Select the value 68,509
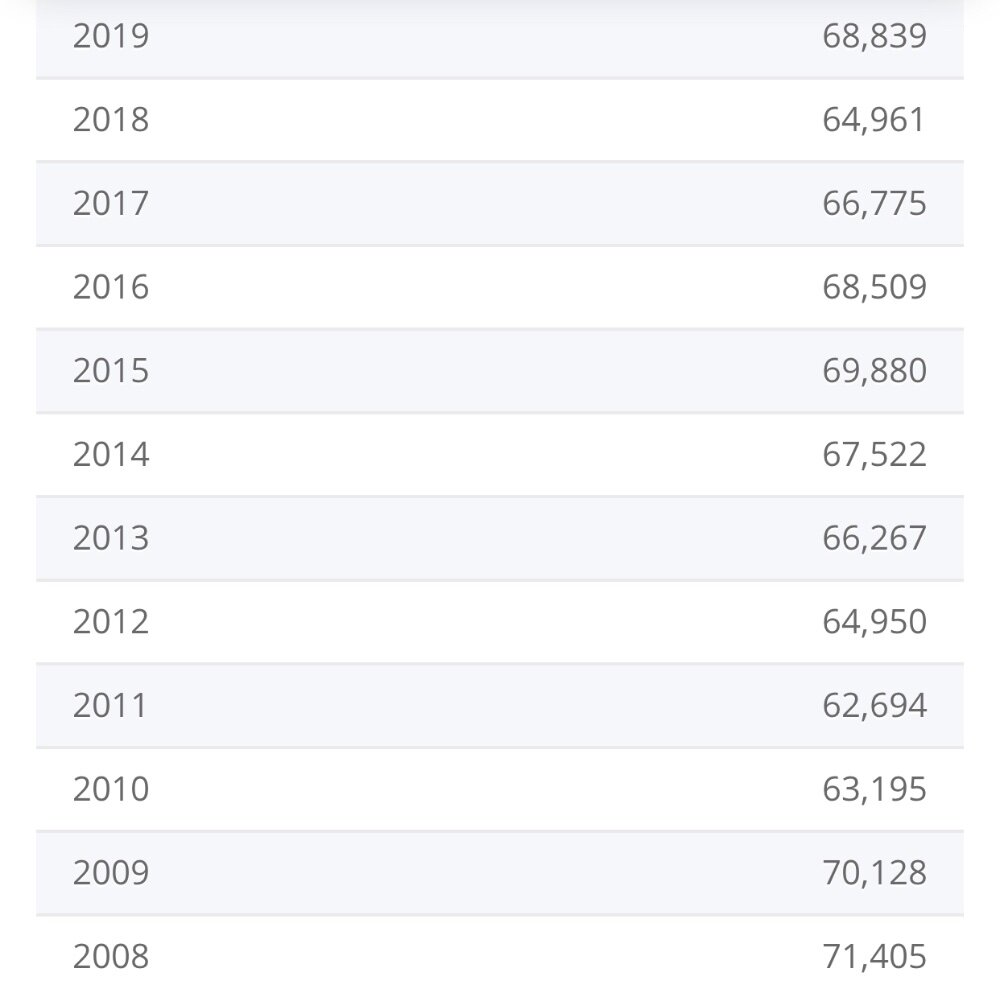1000x993 pixels. (874, 287)
